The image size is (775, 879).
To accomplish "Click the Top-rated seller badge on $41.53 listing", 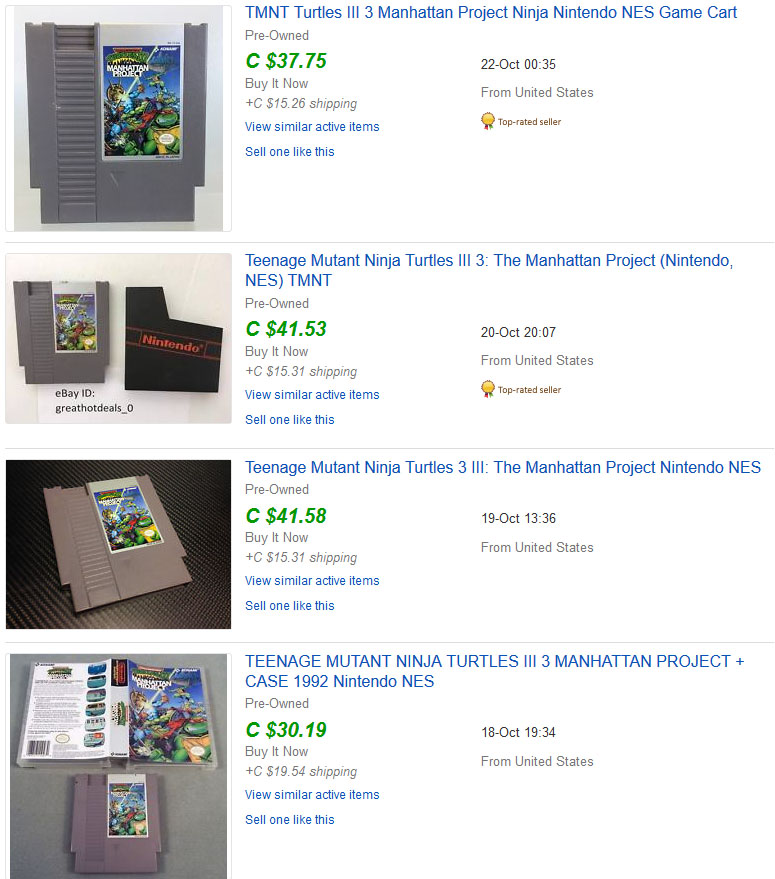I will click(x=521, y=389).
